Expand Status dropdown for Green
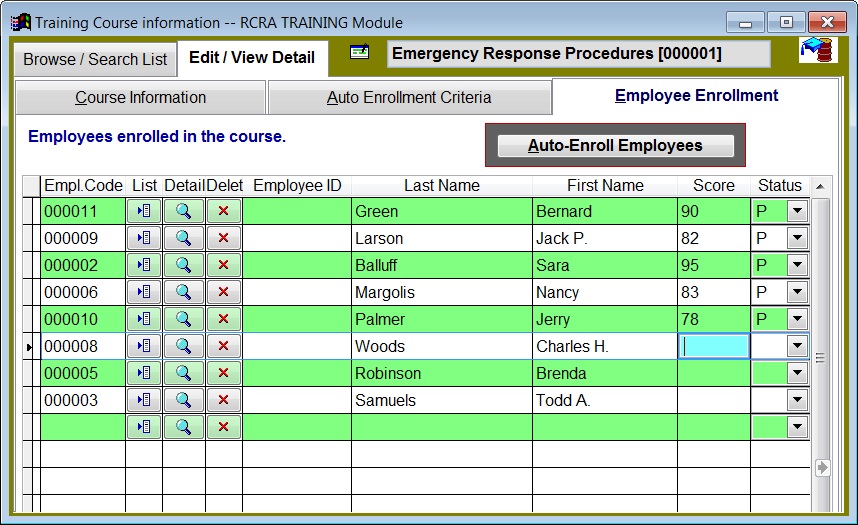858x525 pixels. click(797, 211)
